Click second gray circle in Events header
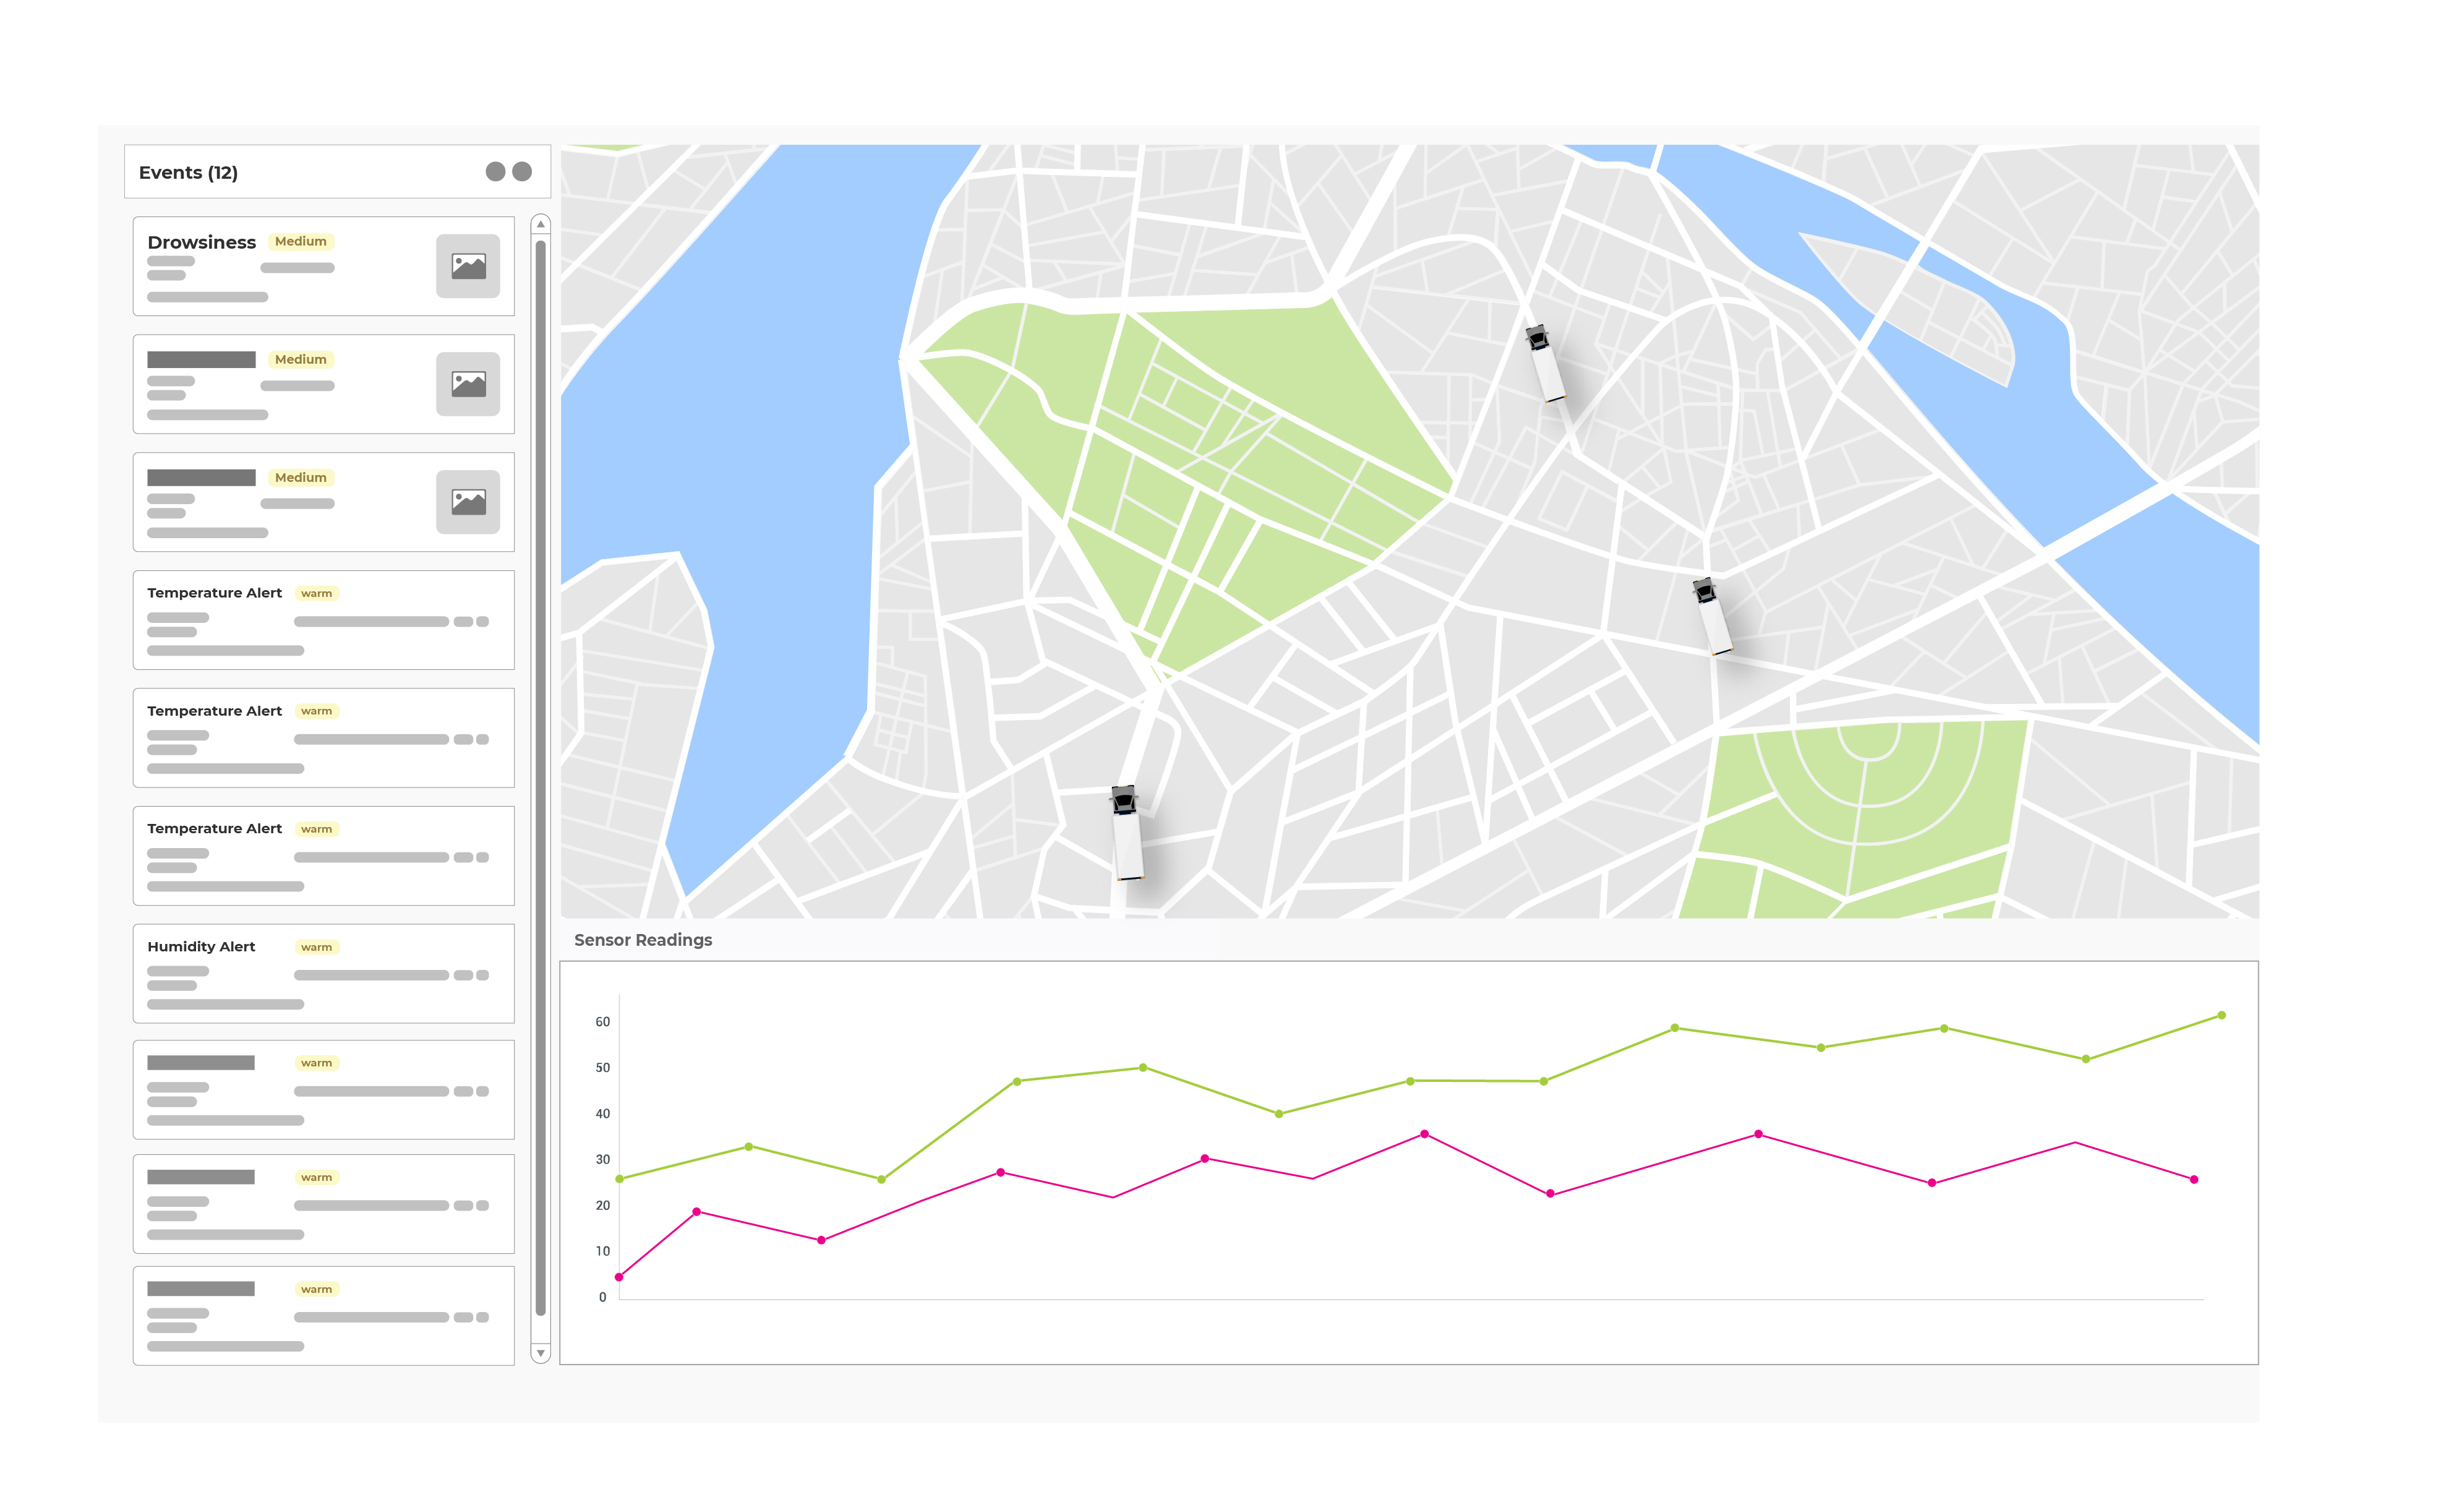This screenshot has width=2464, height=1505. tap(522, 172)
